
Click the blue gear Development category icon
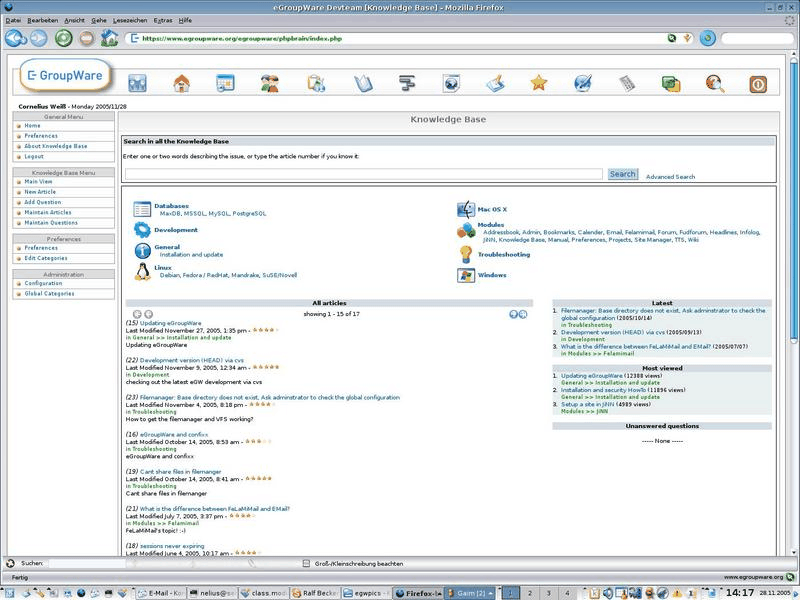142,230
